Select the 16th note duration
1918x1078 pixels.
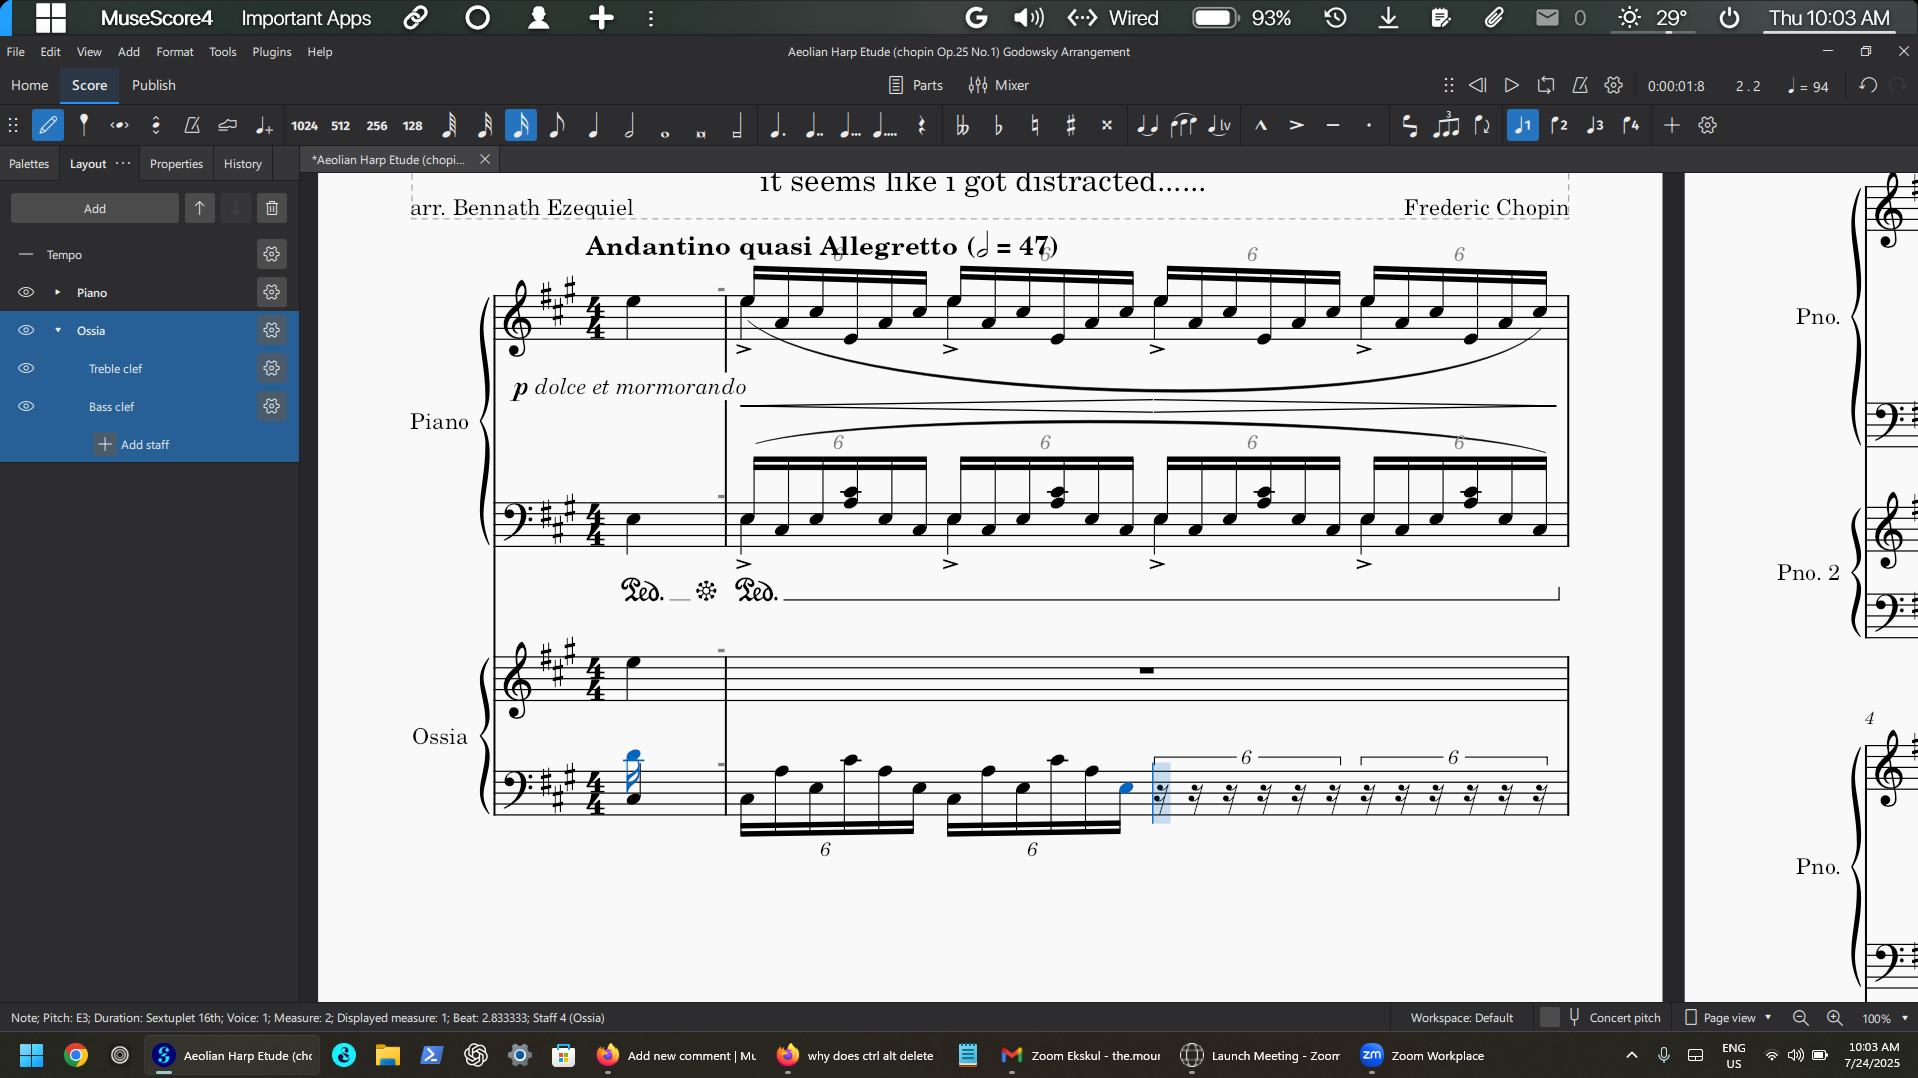coord(521,126)
